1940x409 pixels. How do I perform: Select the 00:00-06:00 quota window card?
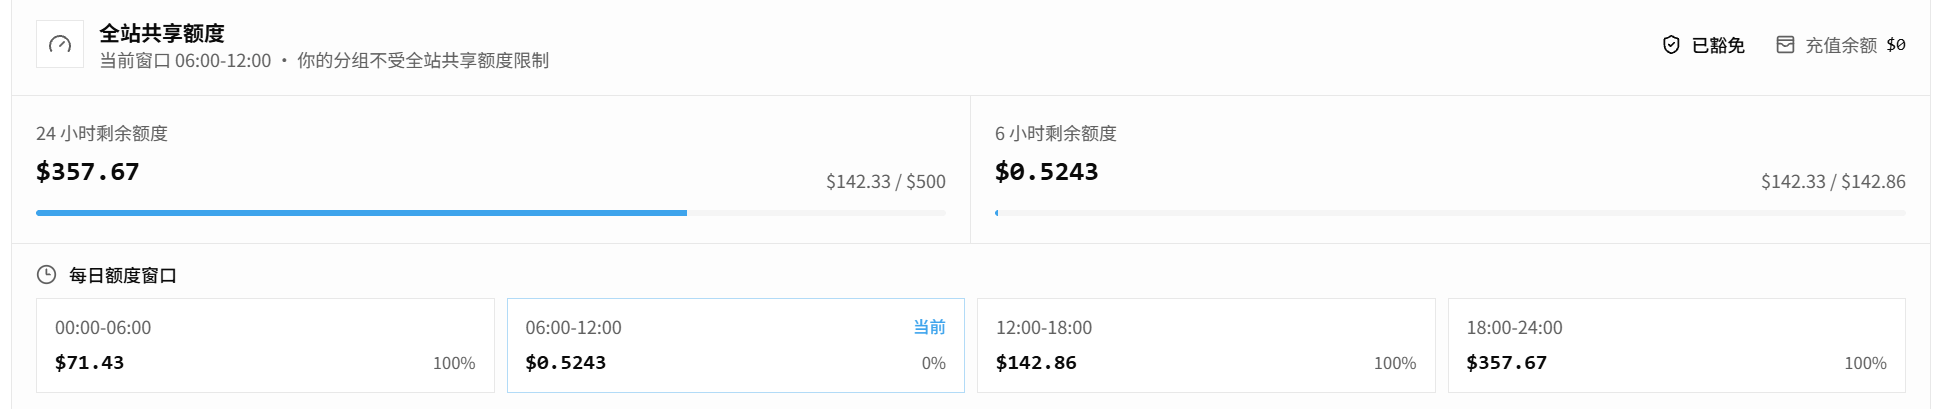pos(265,345)
